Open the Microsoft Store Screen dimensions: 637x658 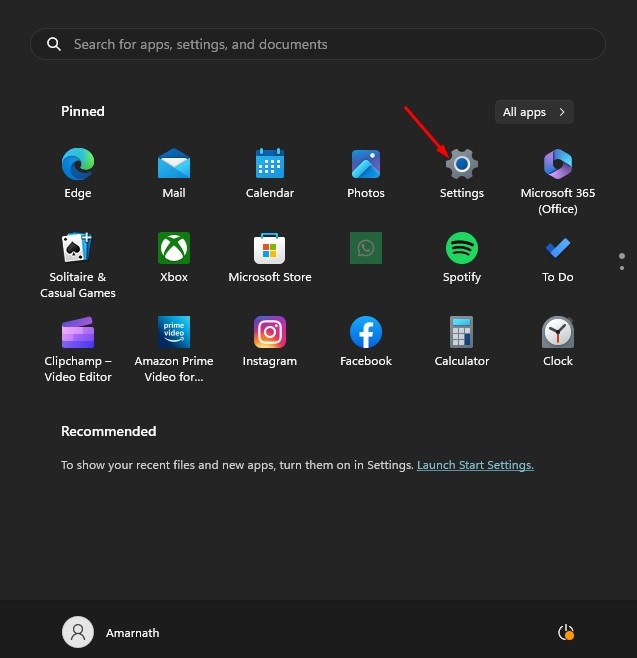[x=270, y=248]
